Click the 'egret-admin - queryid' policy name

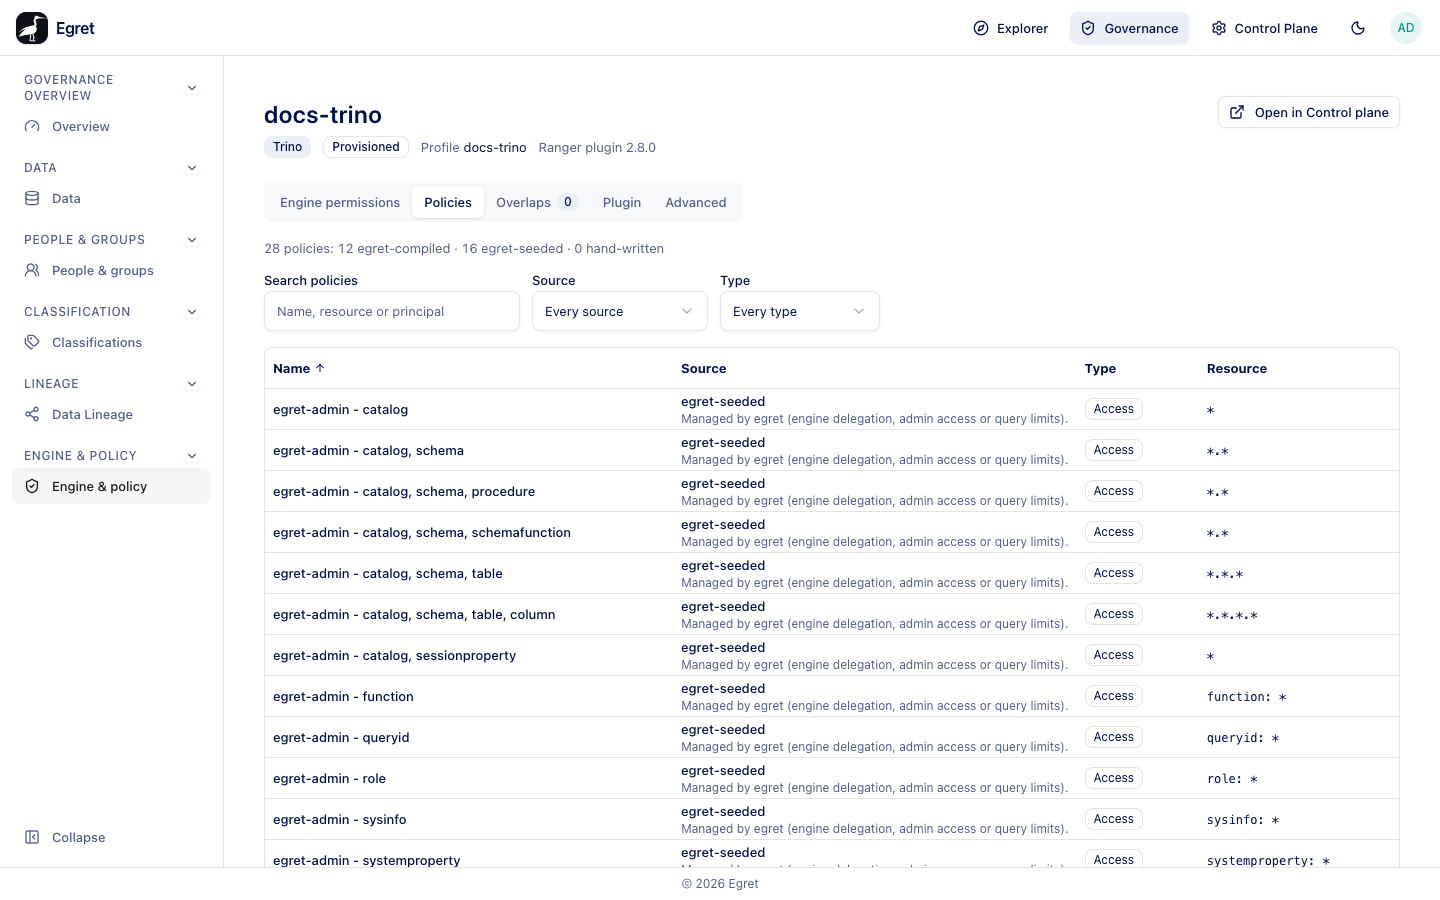341,738
